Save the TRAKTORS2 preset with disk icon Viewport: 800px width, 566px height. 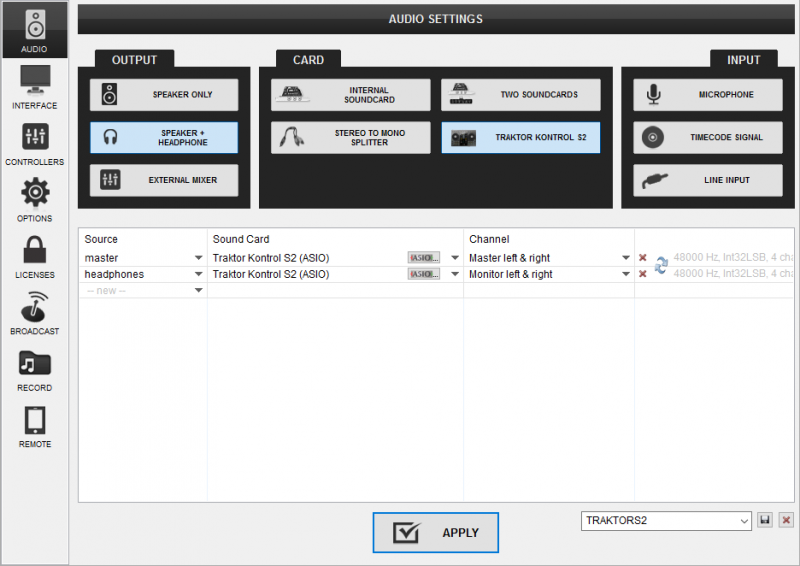765,521
